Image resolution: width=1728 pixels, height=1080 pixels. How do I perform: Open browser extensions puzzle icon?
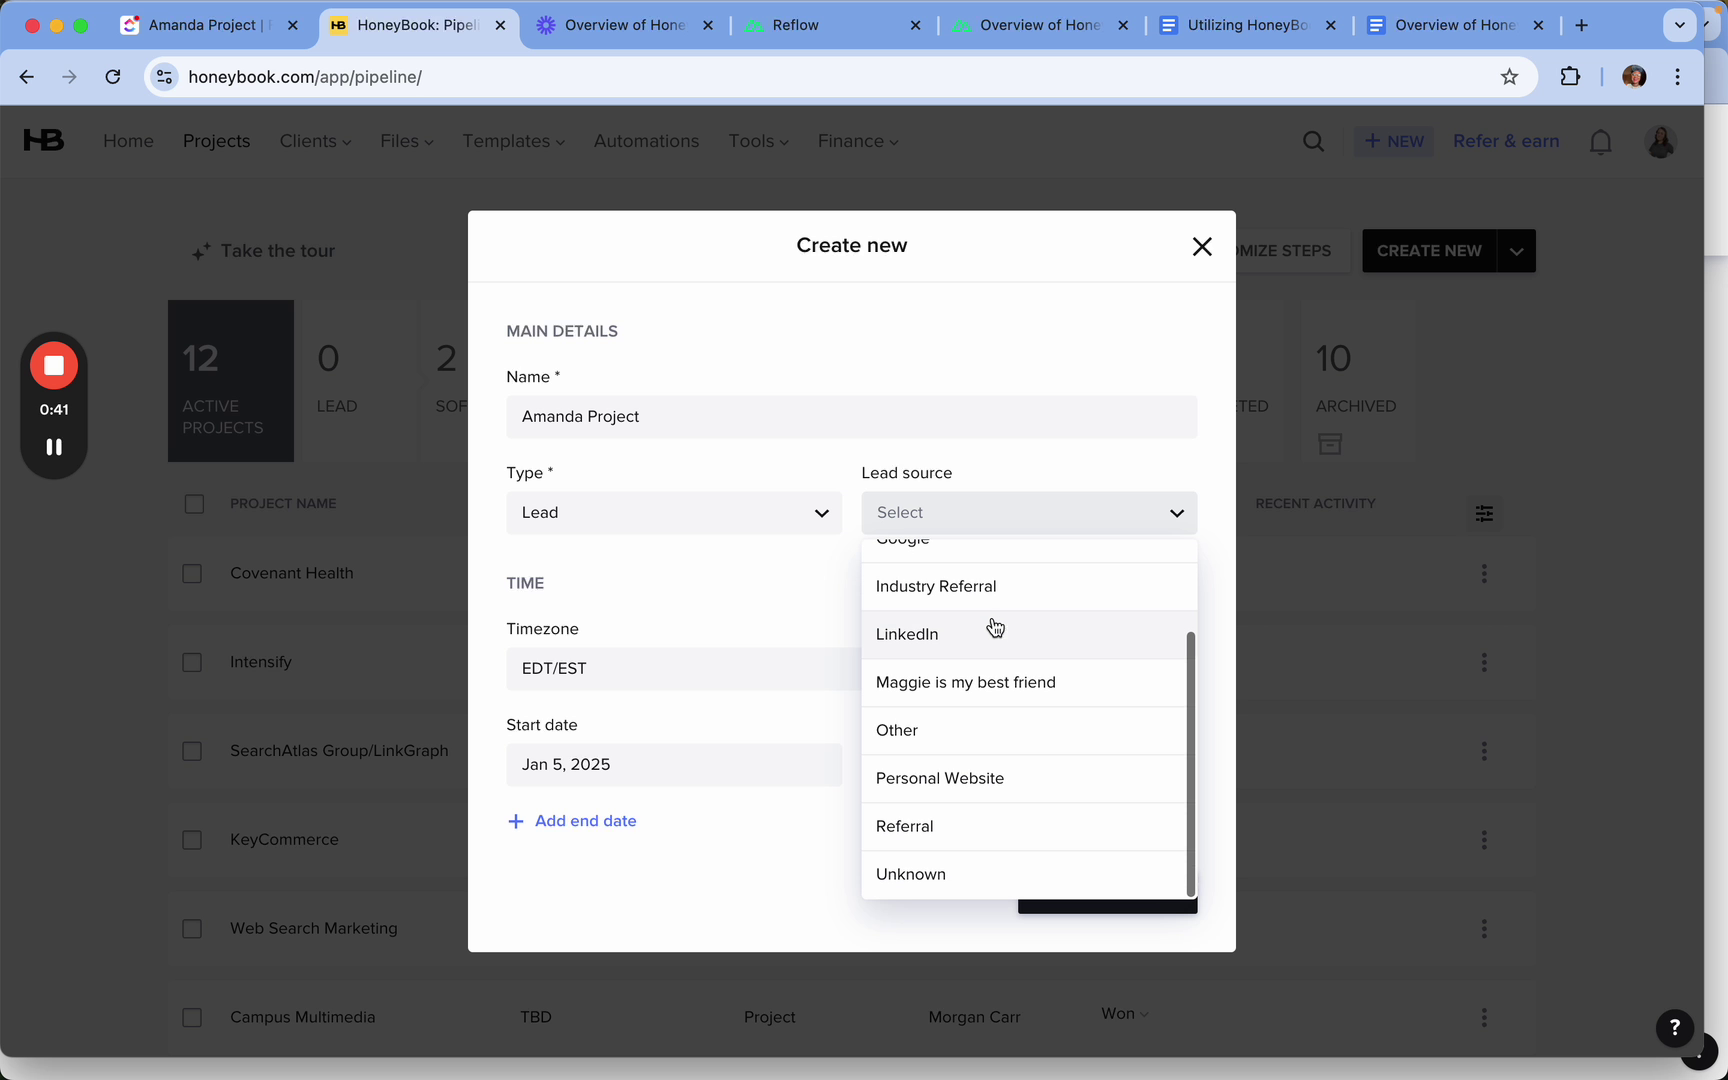tap(1570, 77)
